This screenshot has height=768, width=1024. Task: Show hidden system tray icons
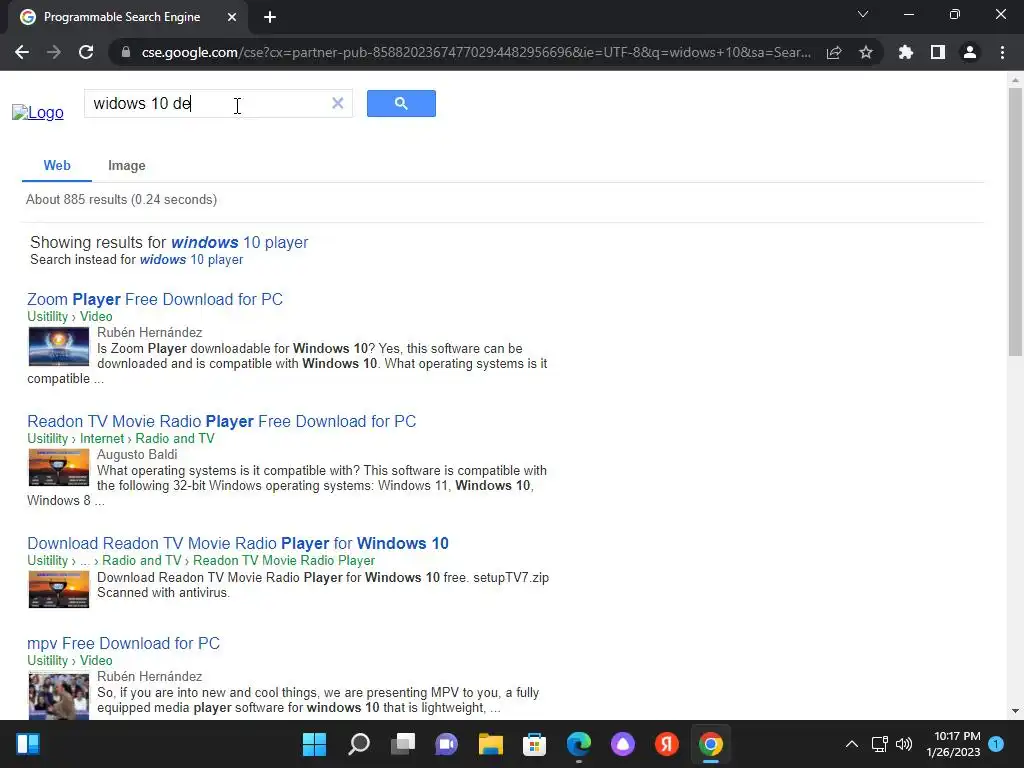[x=852, y=744]
